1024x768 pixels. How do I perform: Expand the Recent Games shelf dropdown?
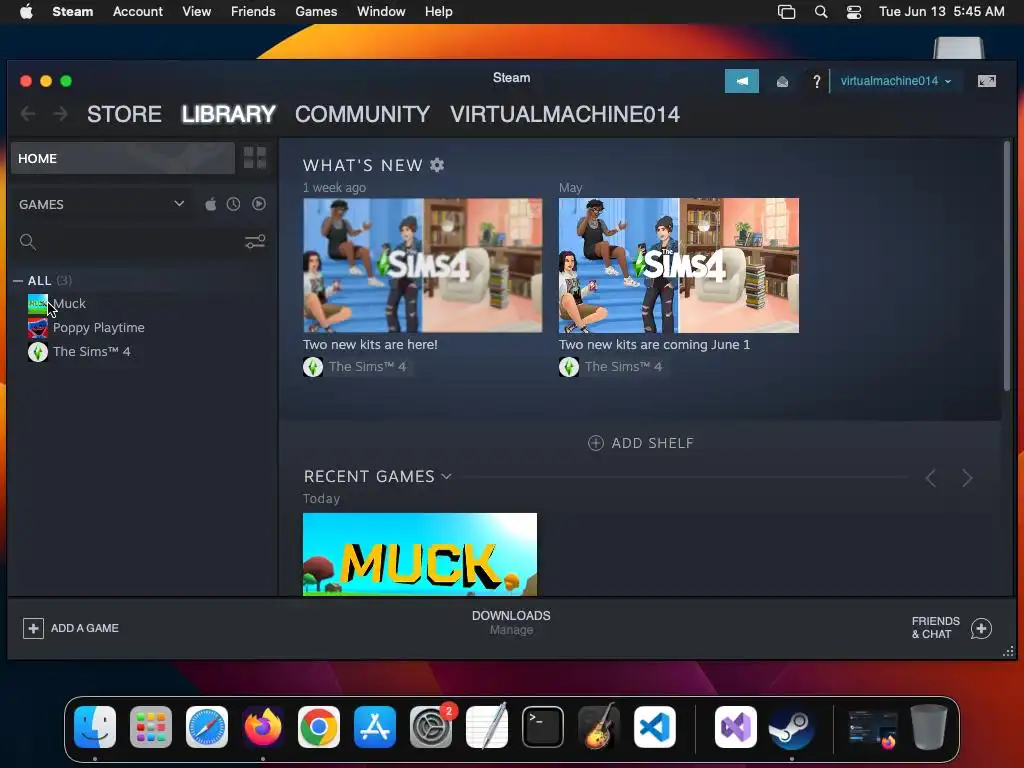446,477
